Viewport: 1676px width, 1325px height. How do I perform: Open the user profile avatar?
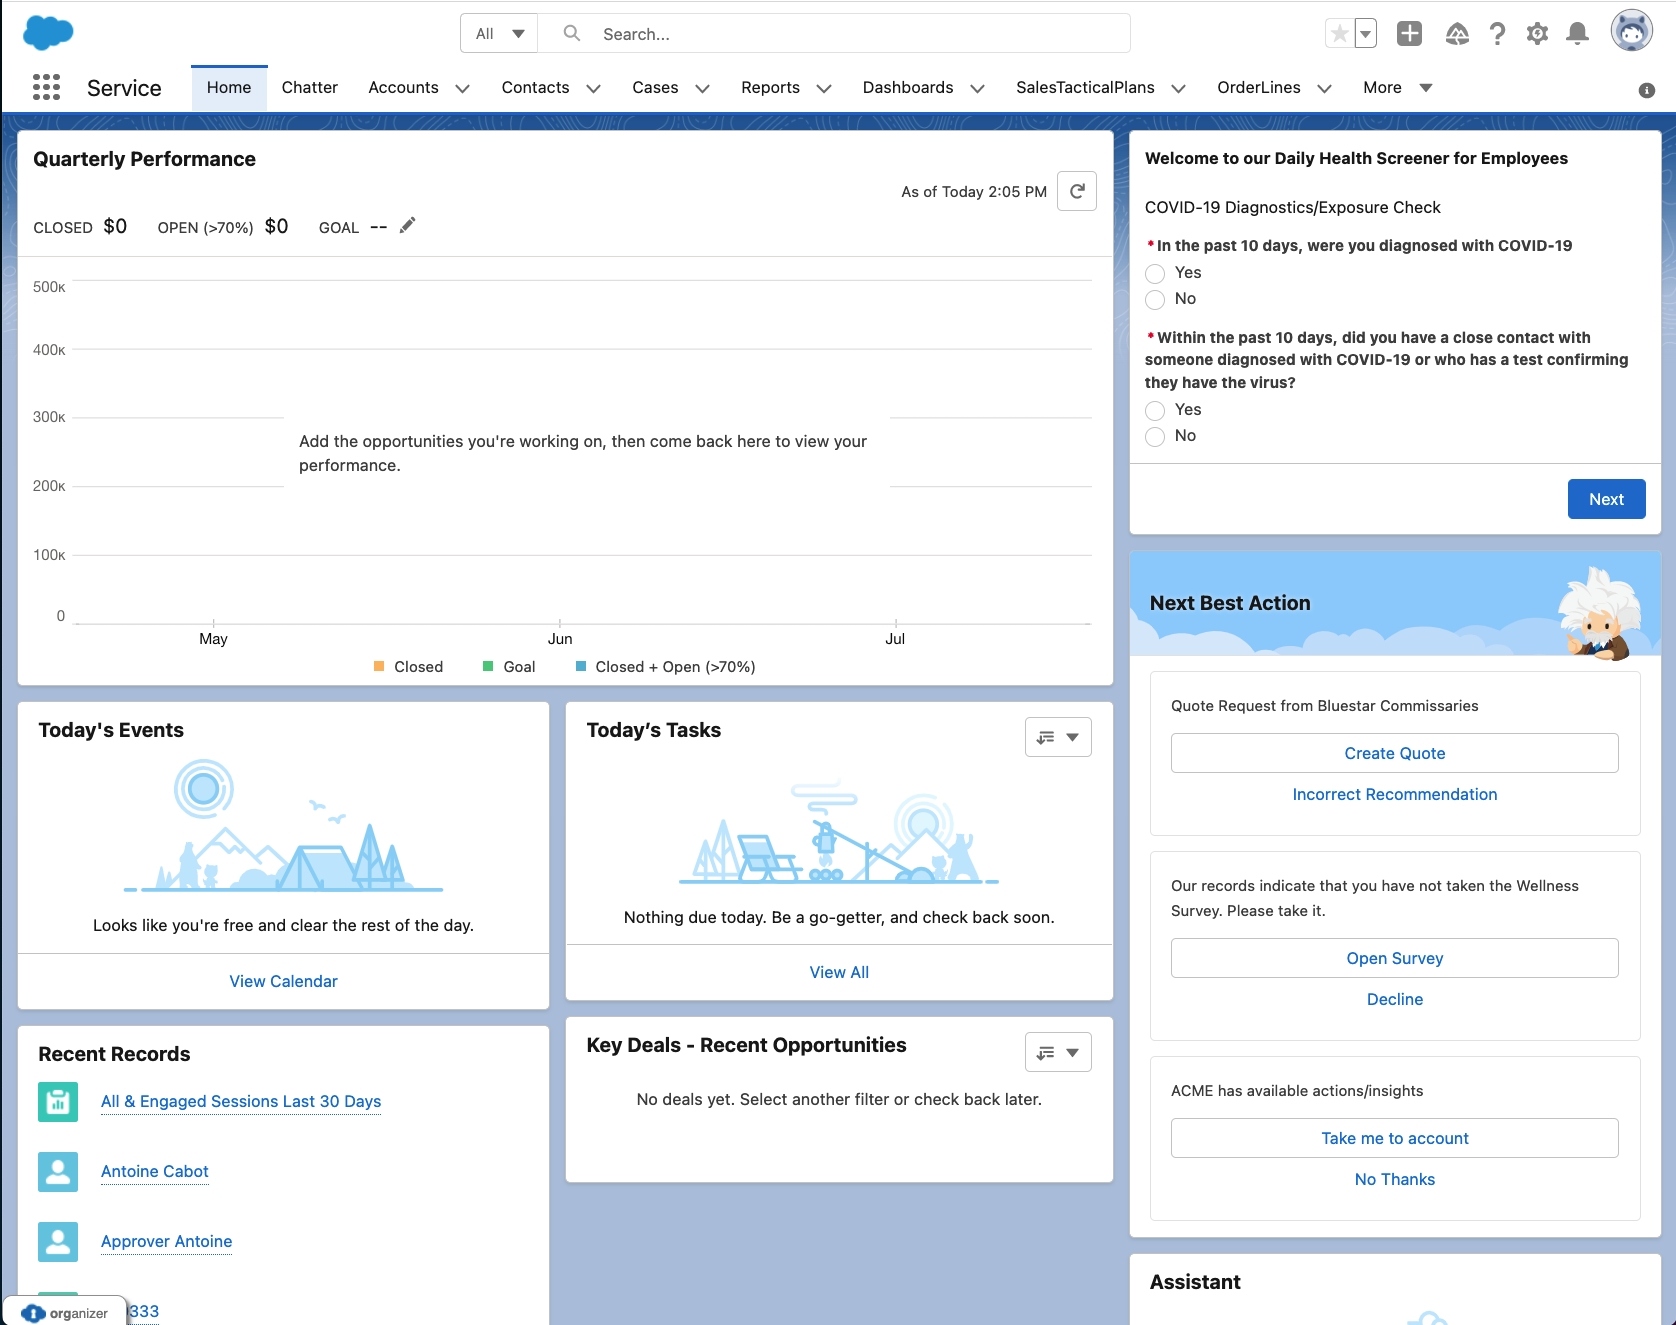pyautogui.click(x=1631, y=31)
